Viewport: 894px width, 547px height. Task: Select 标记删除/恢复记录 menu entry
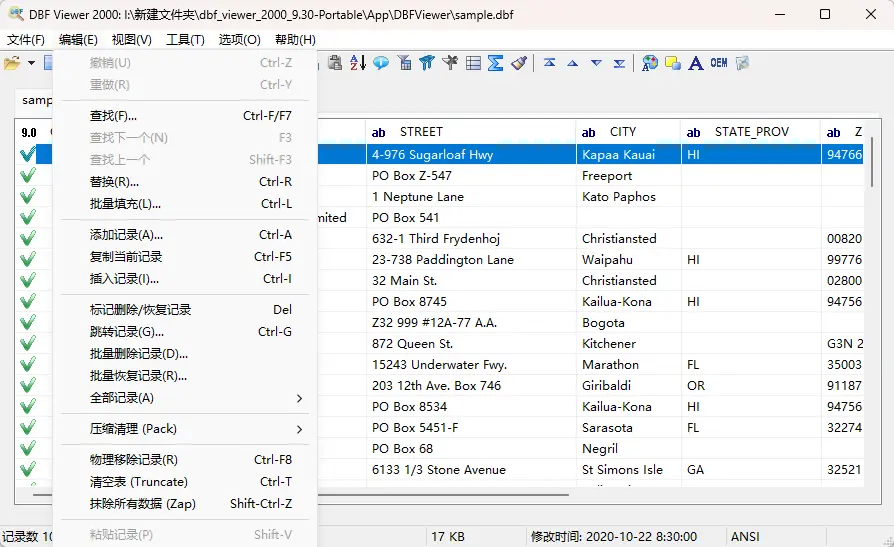pyautogui.click(x=185, y=310)
